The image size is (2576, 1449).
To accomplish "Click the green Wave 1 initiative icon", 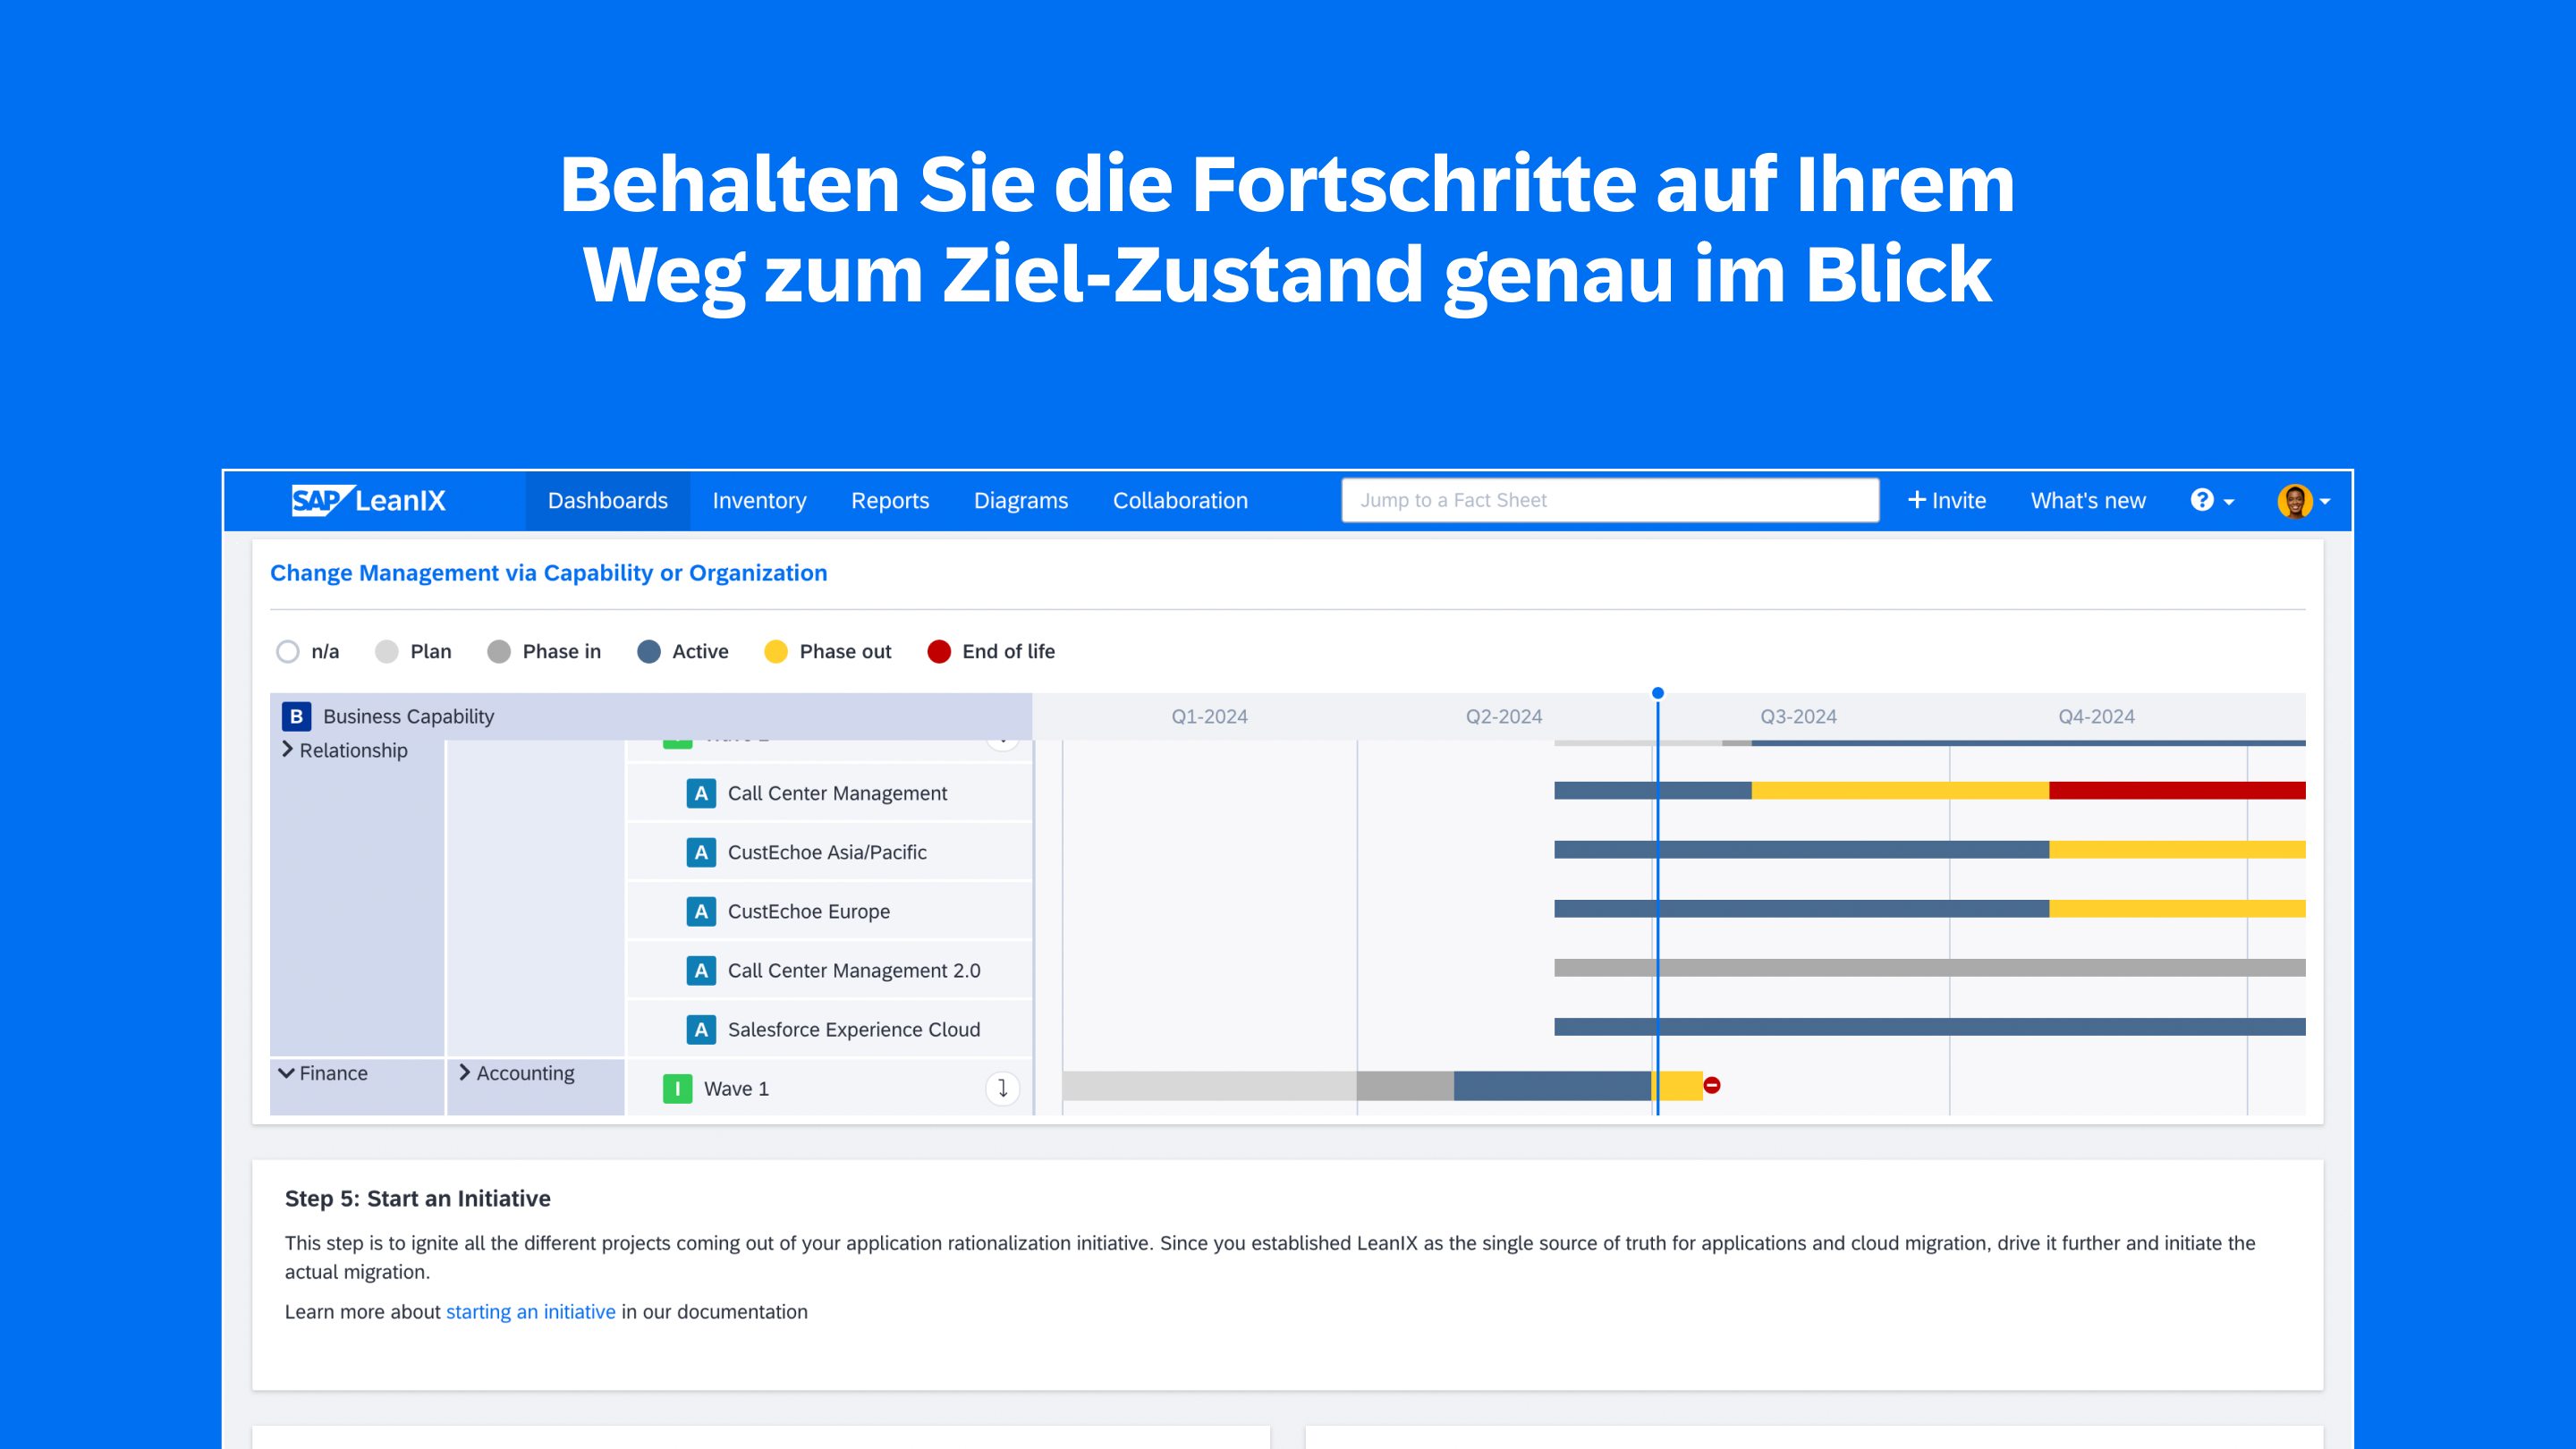I will point(677,1088).
